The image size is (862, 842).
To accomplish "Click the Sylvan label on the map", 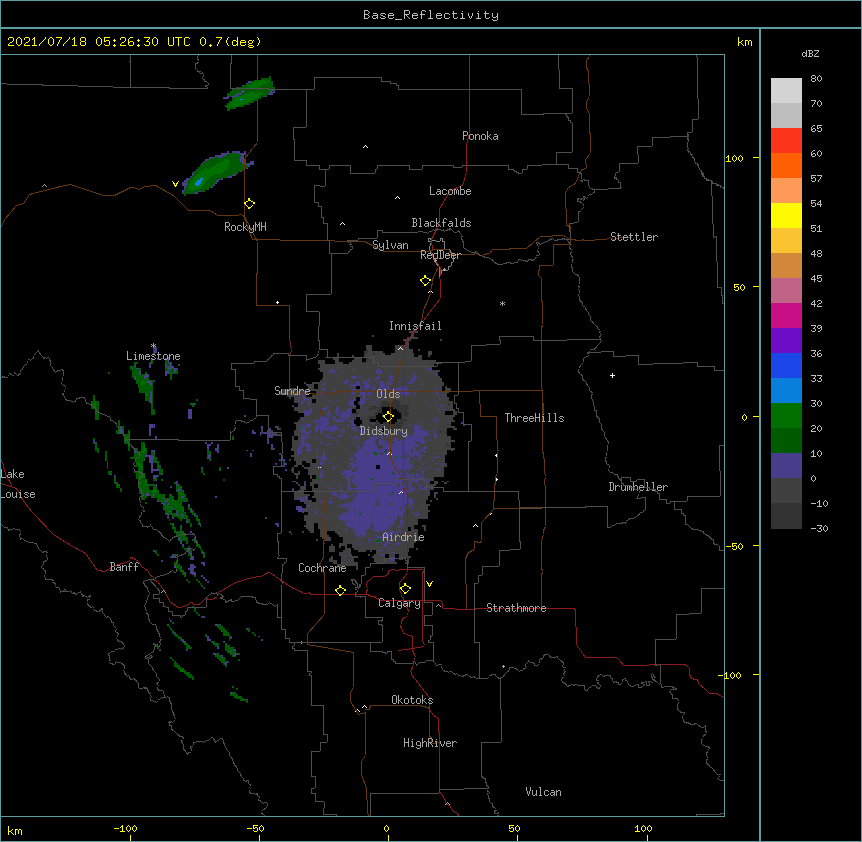I will [390, 245].
